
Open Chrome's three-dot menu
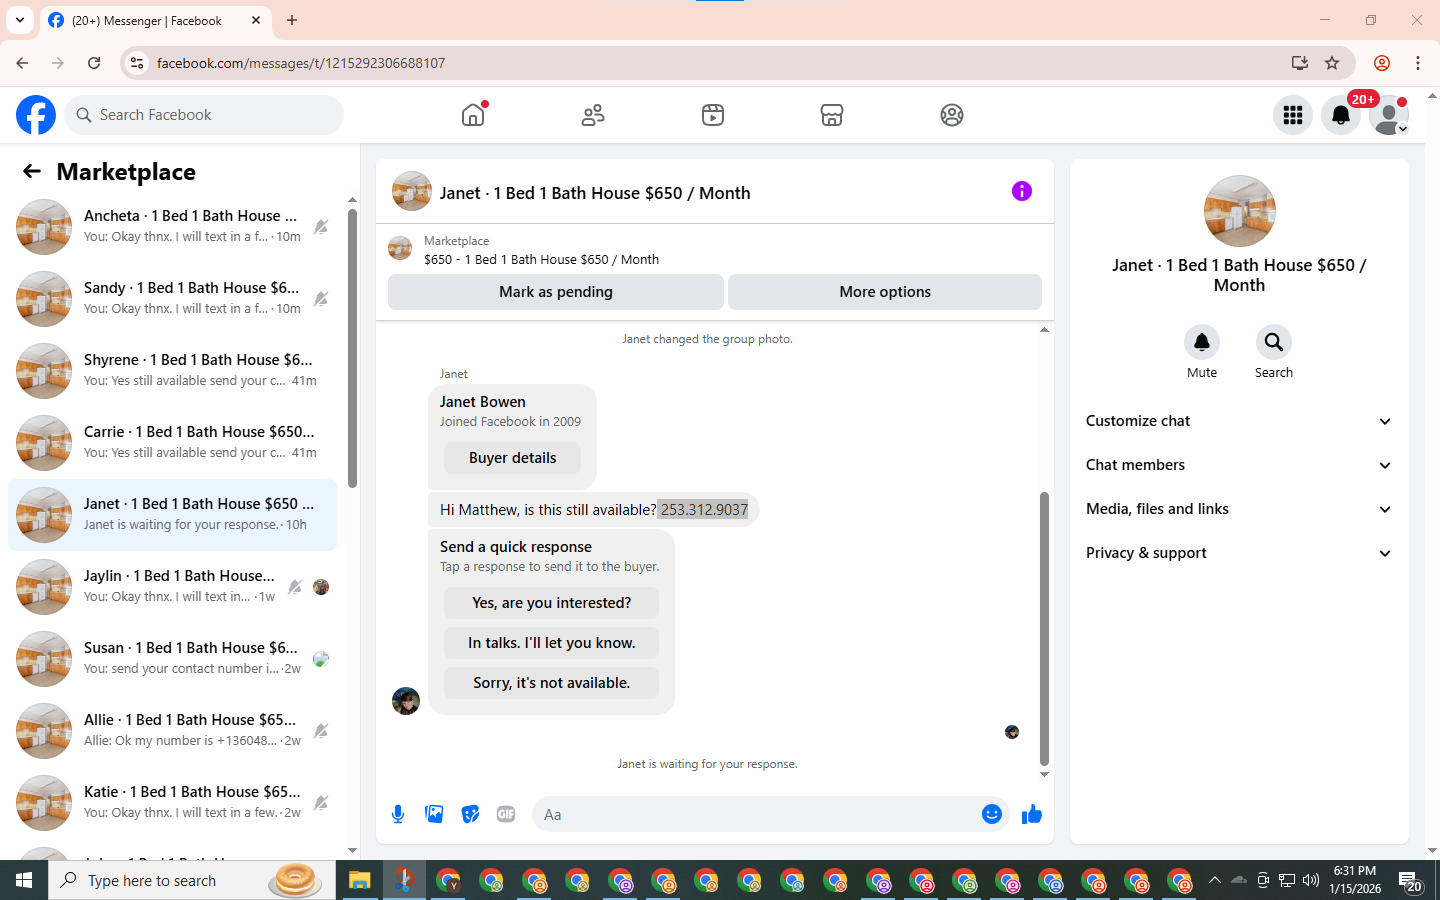(x=1418, y=63)
